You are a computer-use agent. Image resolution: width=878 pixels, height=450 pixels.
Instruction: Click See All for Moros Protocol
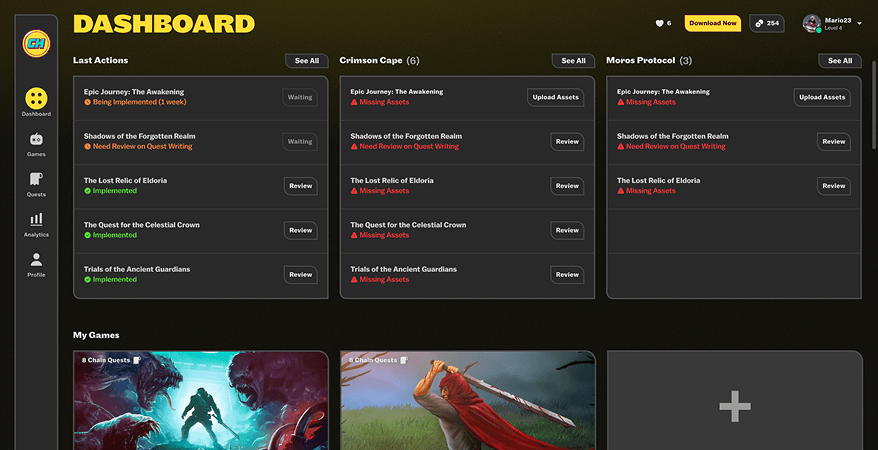(840, 61)
